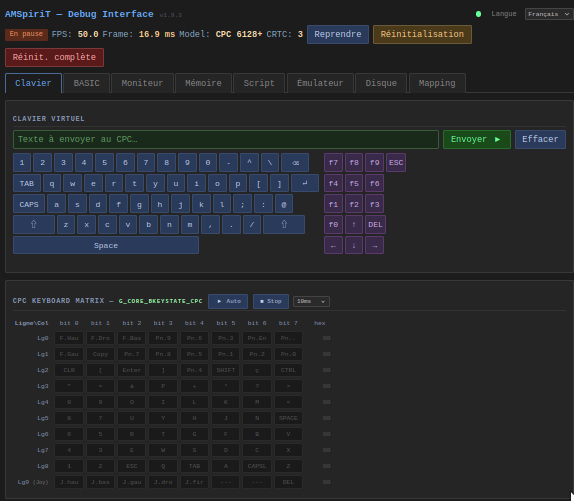Image resolution: width=574 pixels, height=501 pixels.
Task: Click the green connection status indicator
Action: coord(478,14)
